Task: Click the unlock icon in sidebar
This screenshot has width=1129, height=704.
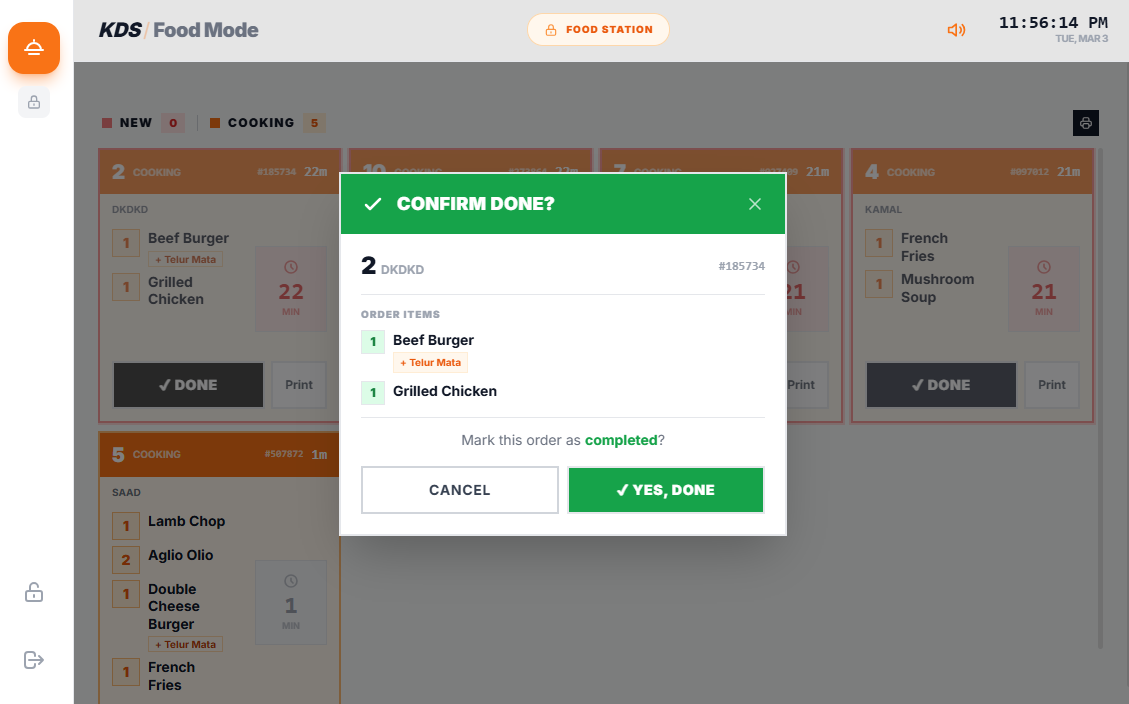Action: 34,593
